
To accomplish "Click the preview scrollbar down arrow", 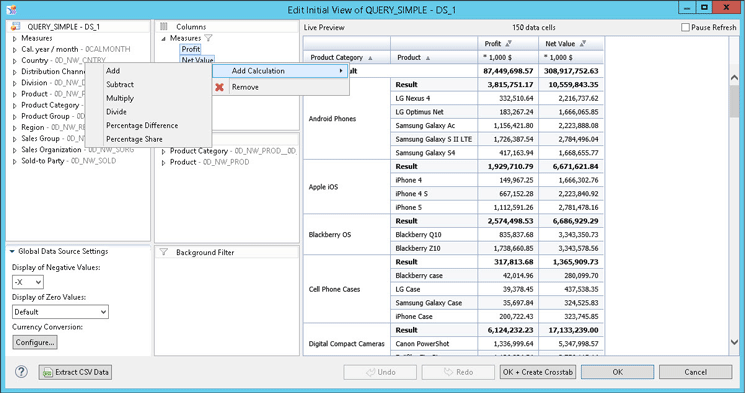I will (x=734, y=342).
